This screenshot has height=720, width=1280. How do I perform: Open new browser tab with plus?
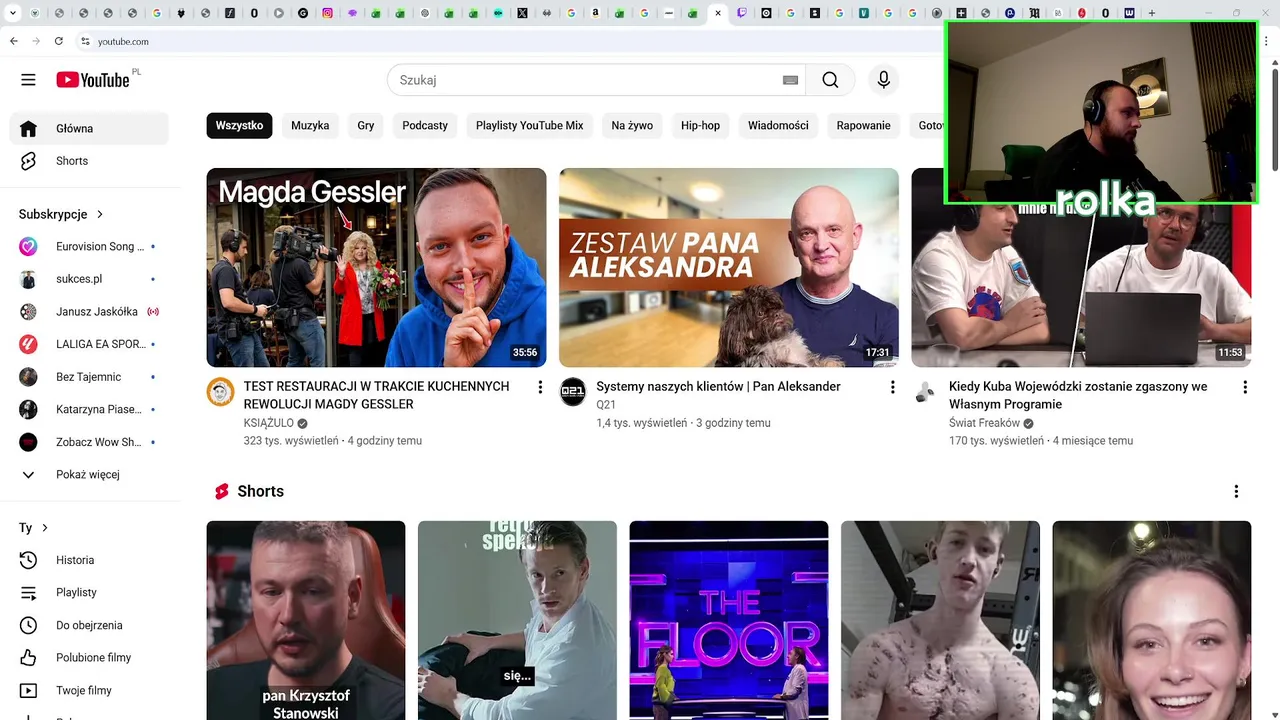(x=1151, y=13)
